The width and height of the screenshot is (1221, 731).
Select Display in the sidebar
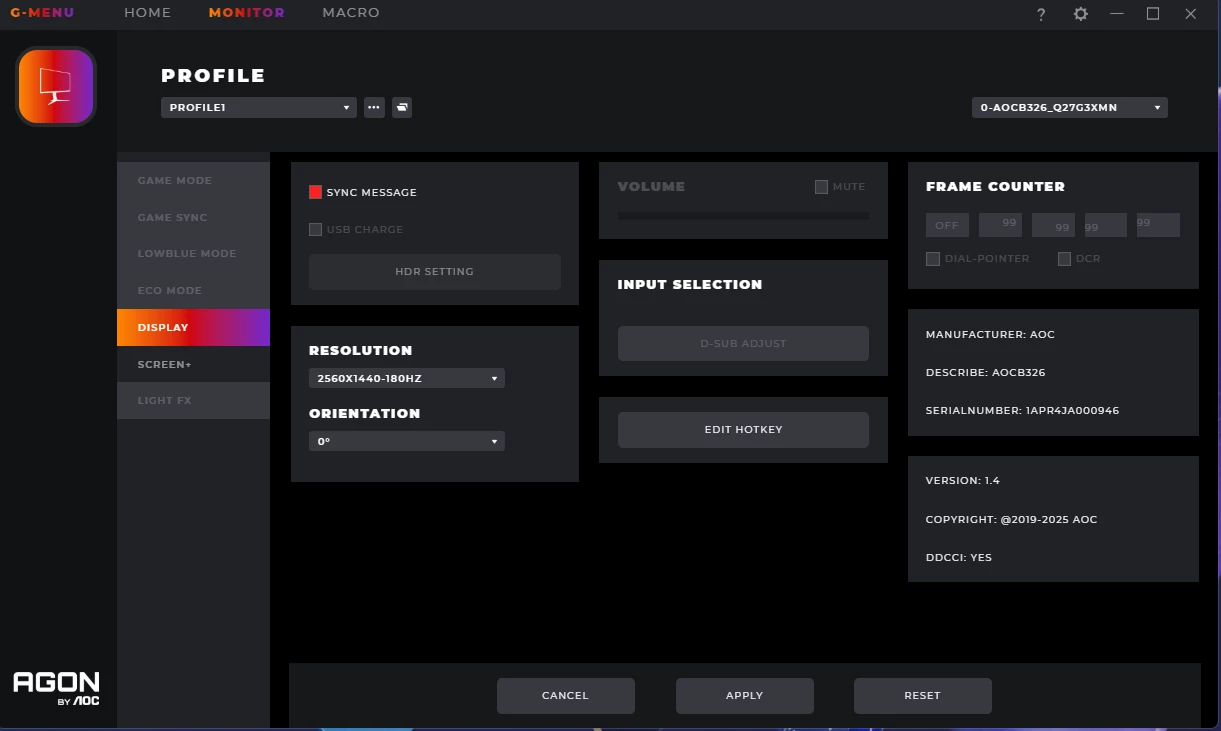(193, 327)
